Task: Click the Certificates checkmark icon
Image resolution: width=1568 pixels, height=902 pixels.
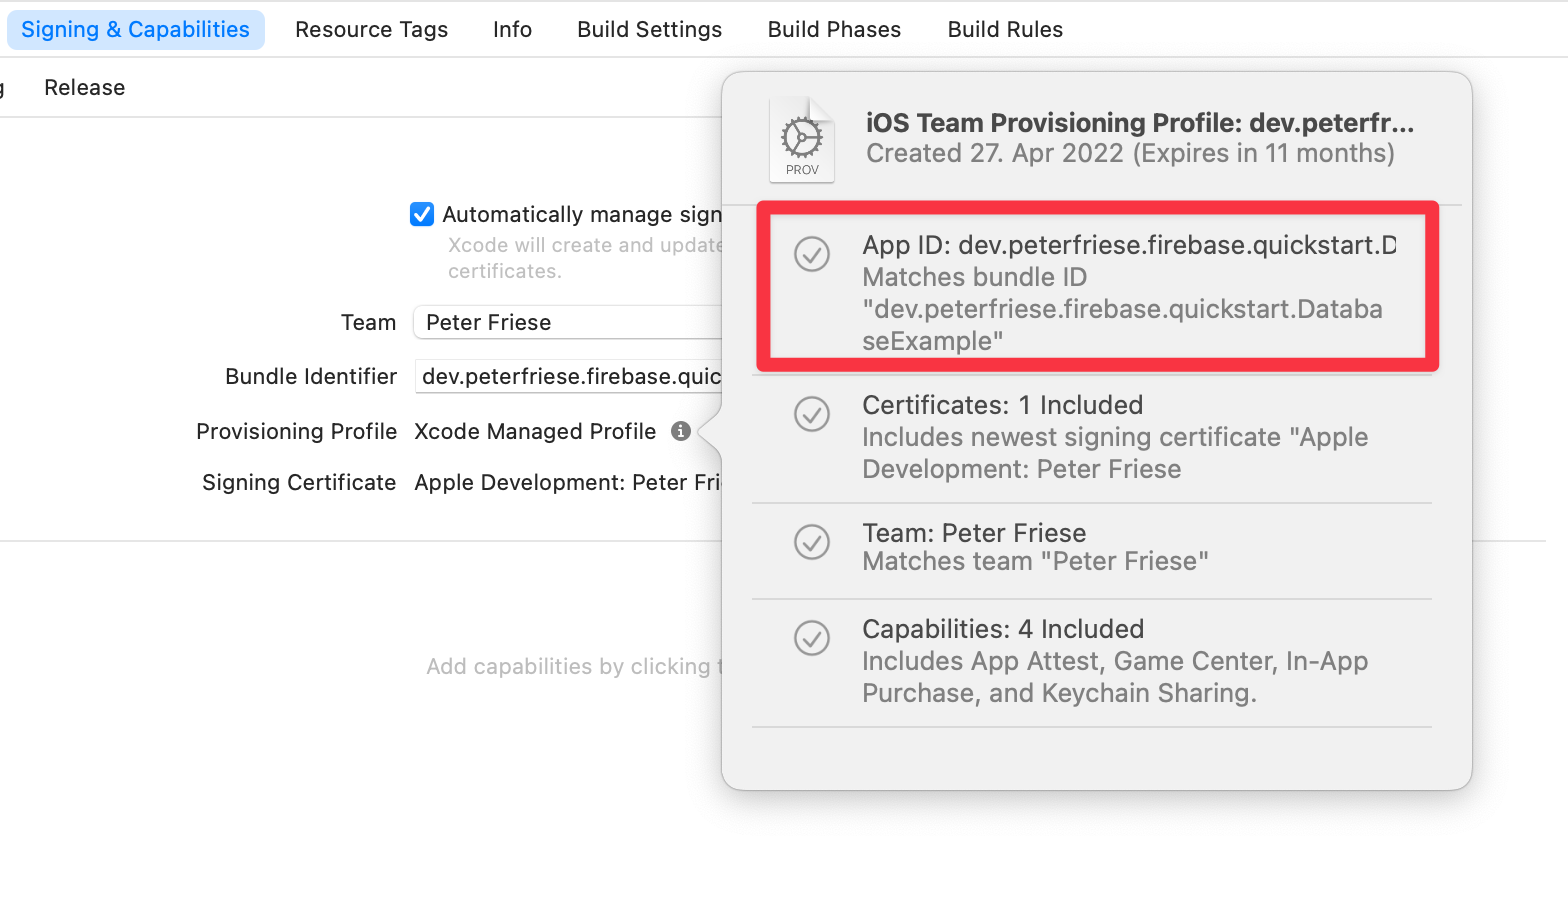Action: 812,414
